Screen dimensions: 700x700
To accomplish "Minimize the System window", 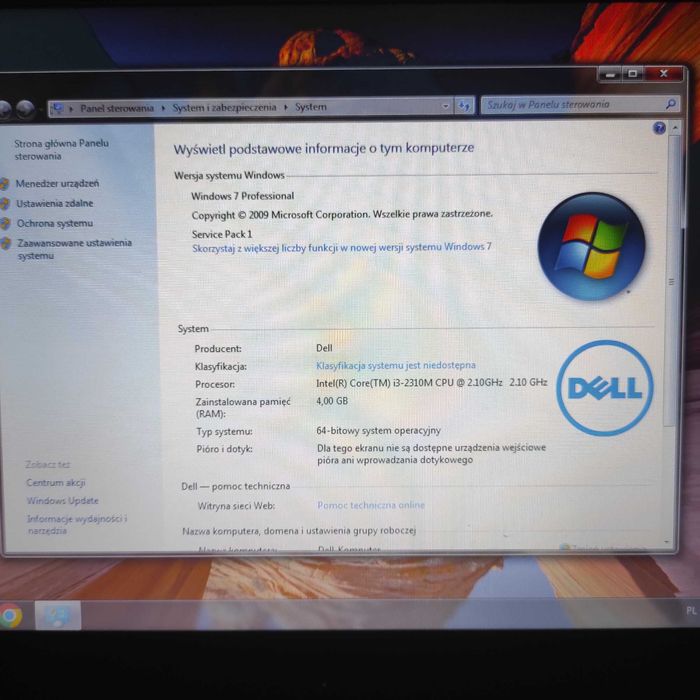I will 610,74.
